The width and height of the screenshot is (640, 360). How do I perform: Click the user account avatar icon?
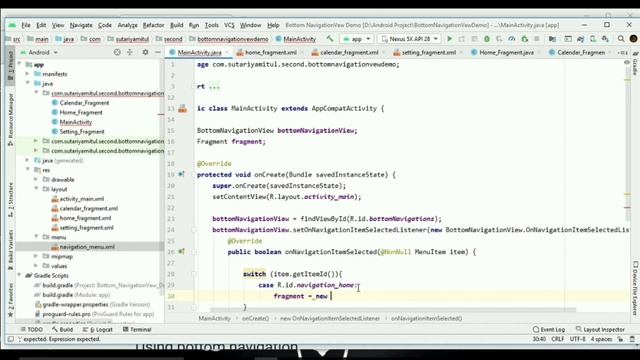pos(633,39)
